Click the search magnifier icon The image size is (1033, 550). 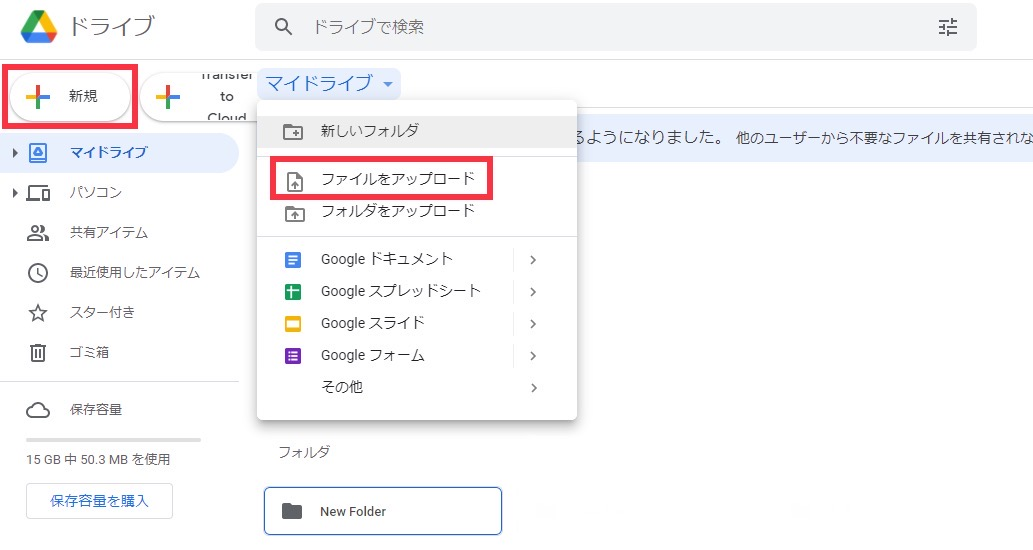pos(283,27)
